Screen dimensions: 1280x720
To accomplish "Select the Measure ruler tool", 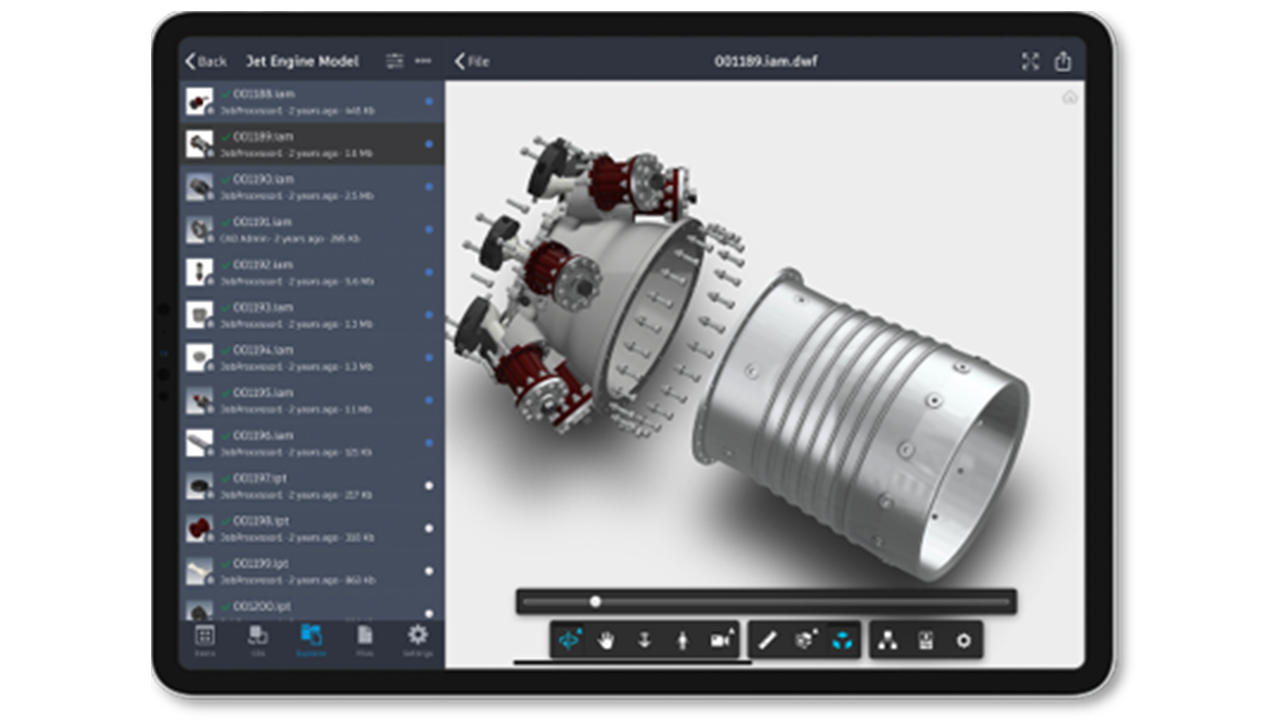I will coord(767,641).
